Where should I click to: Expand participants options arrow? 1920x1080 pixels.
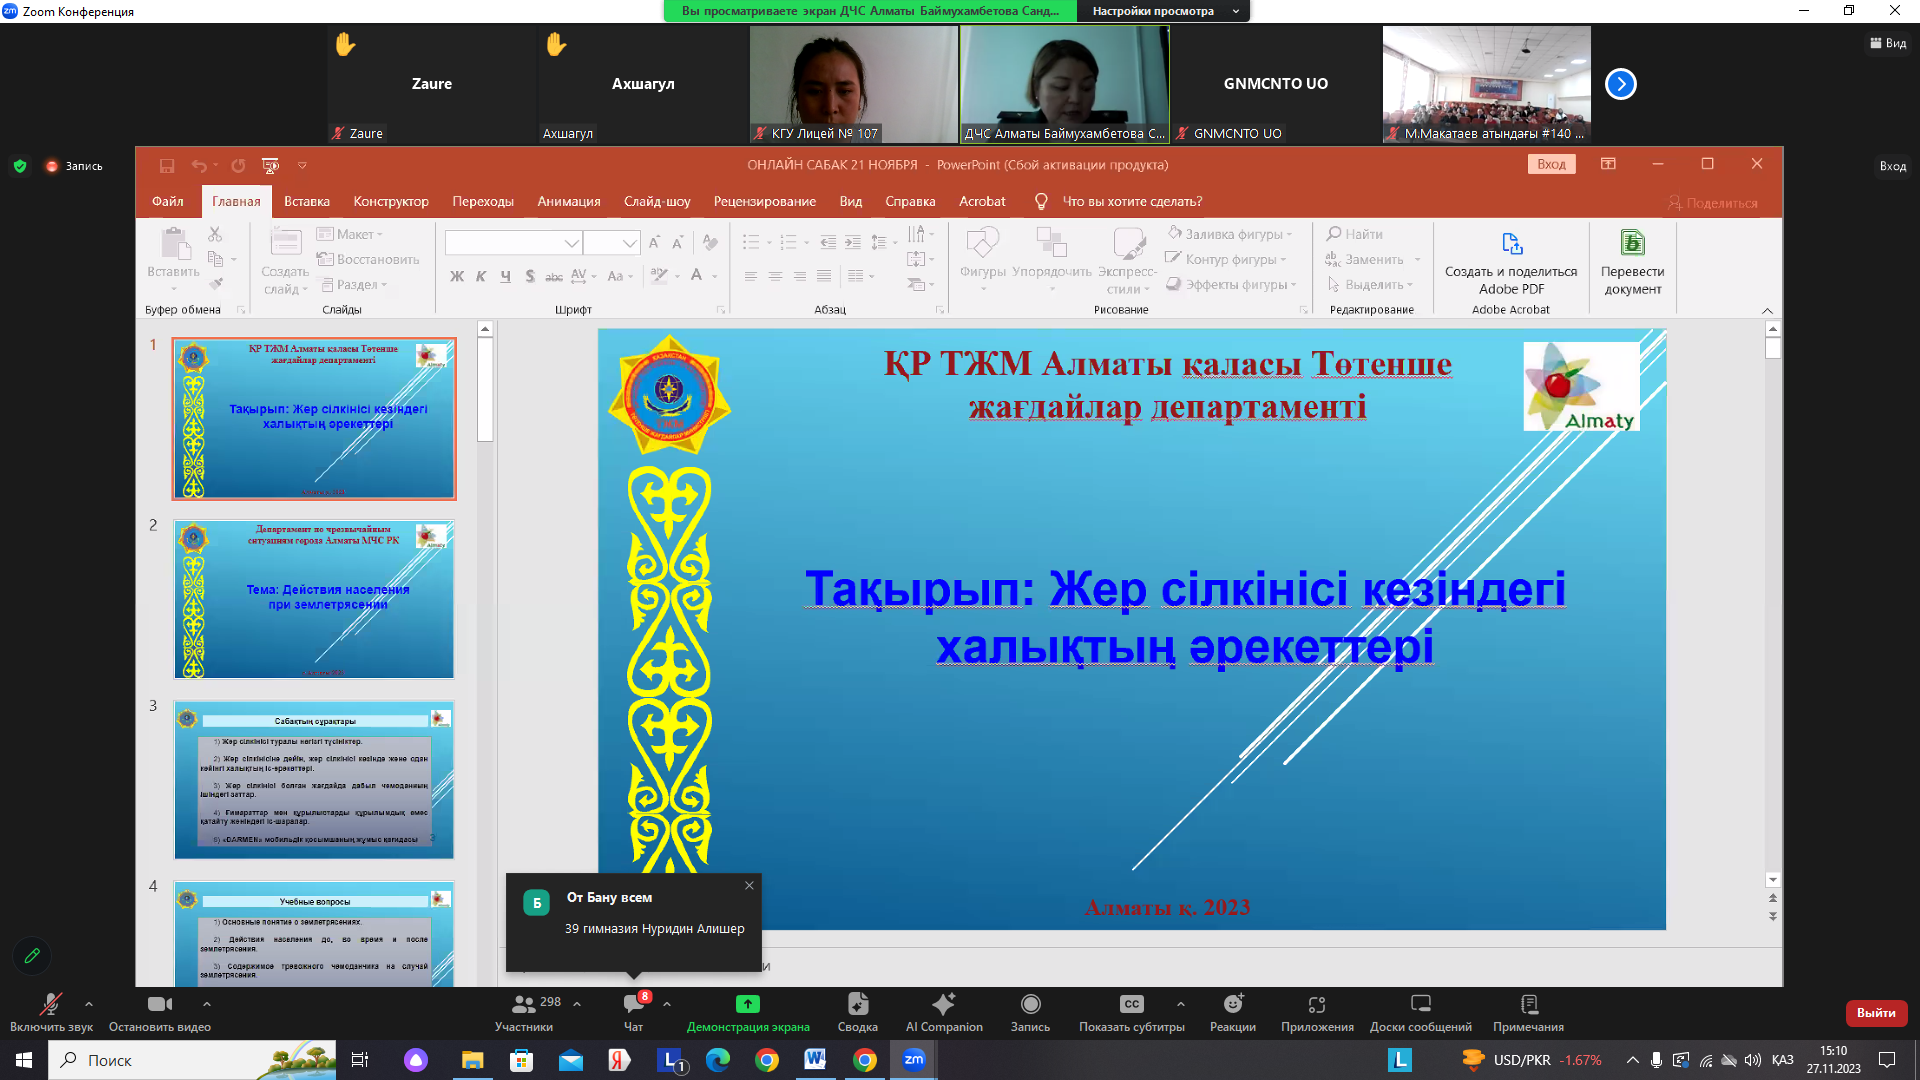pyautogui.click(x=577, y=1003)
